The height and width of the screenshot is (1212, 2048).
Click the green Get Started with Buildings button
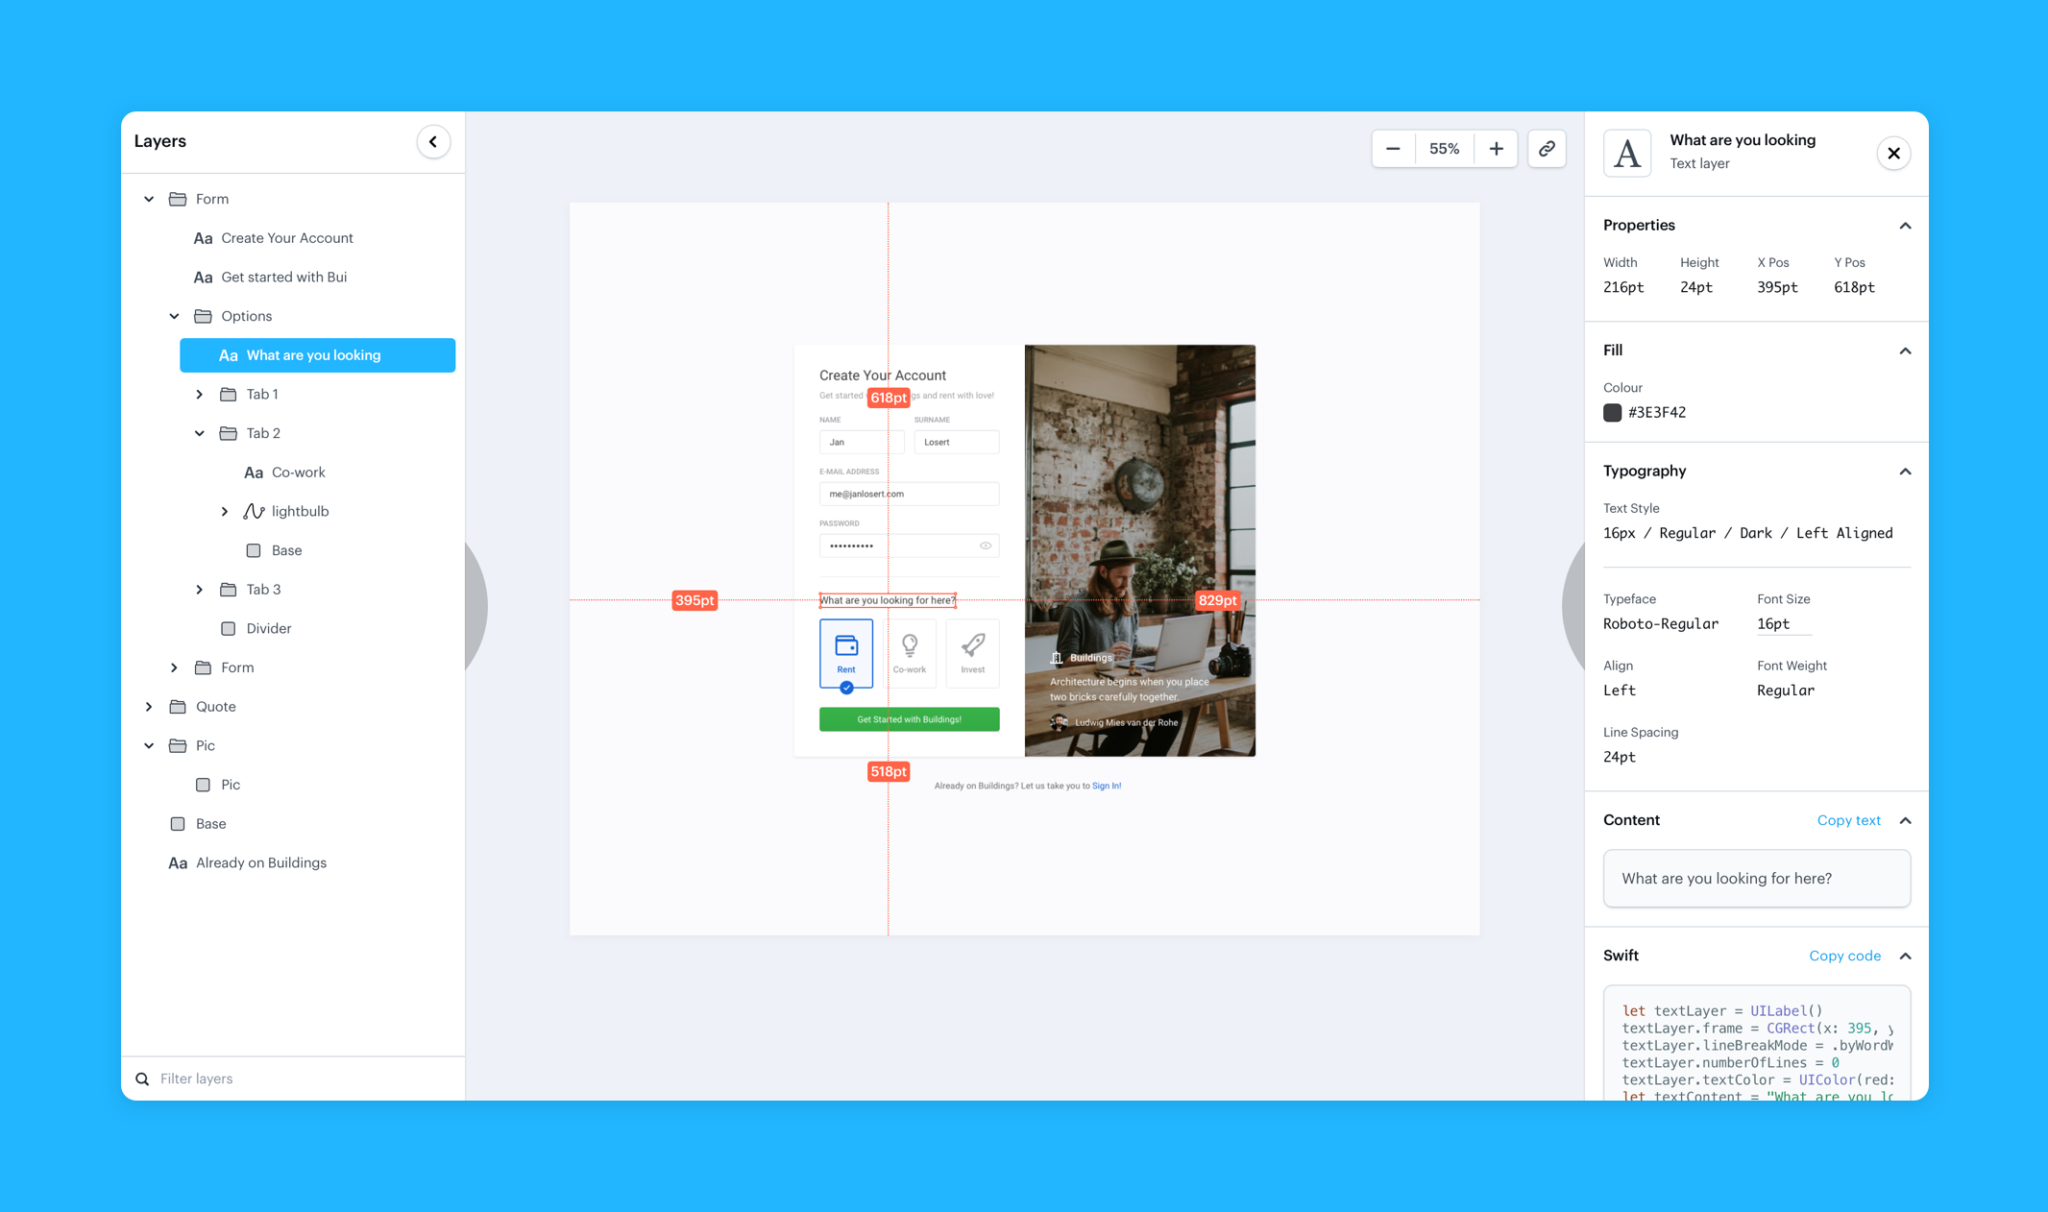click(x=909, y=719)
